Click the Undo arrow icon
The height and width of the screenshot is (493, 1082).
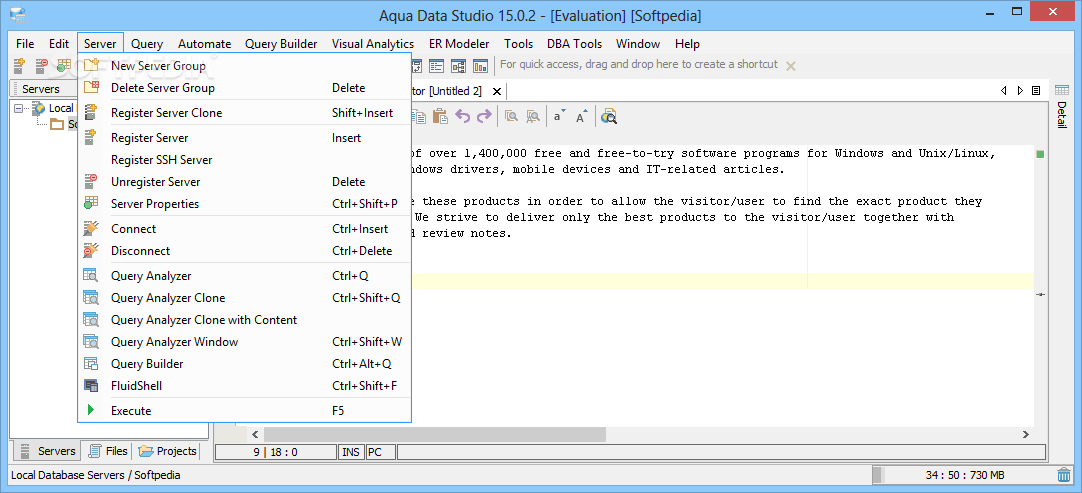(x=462, y=116)
